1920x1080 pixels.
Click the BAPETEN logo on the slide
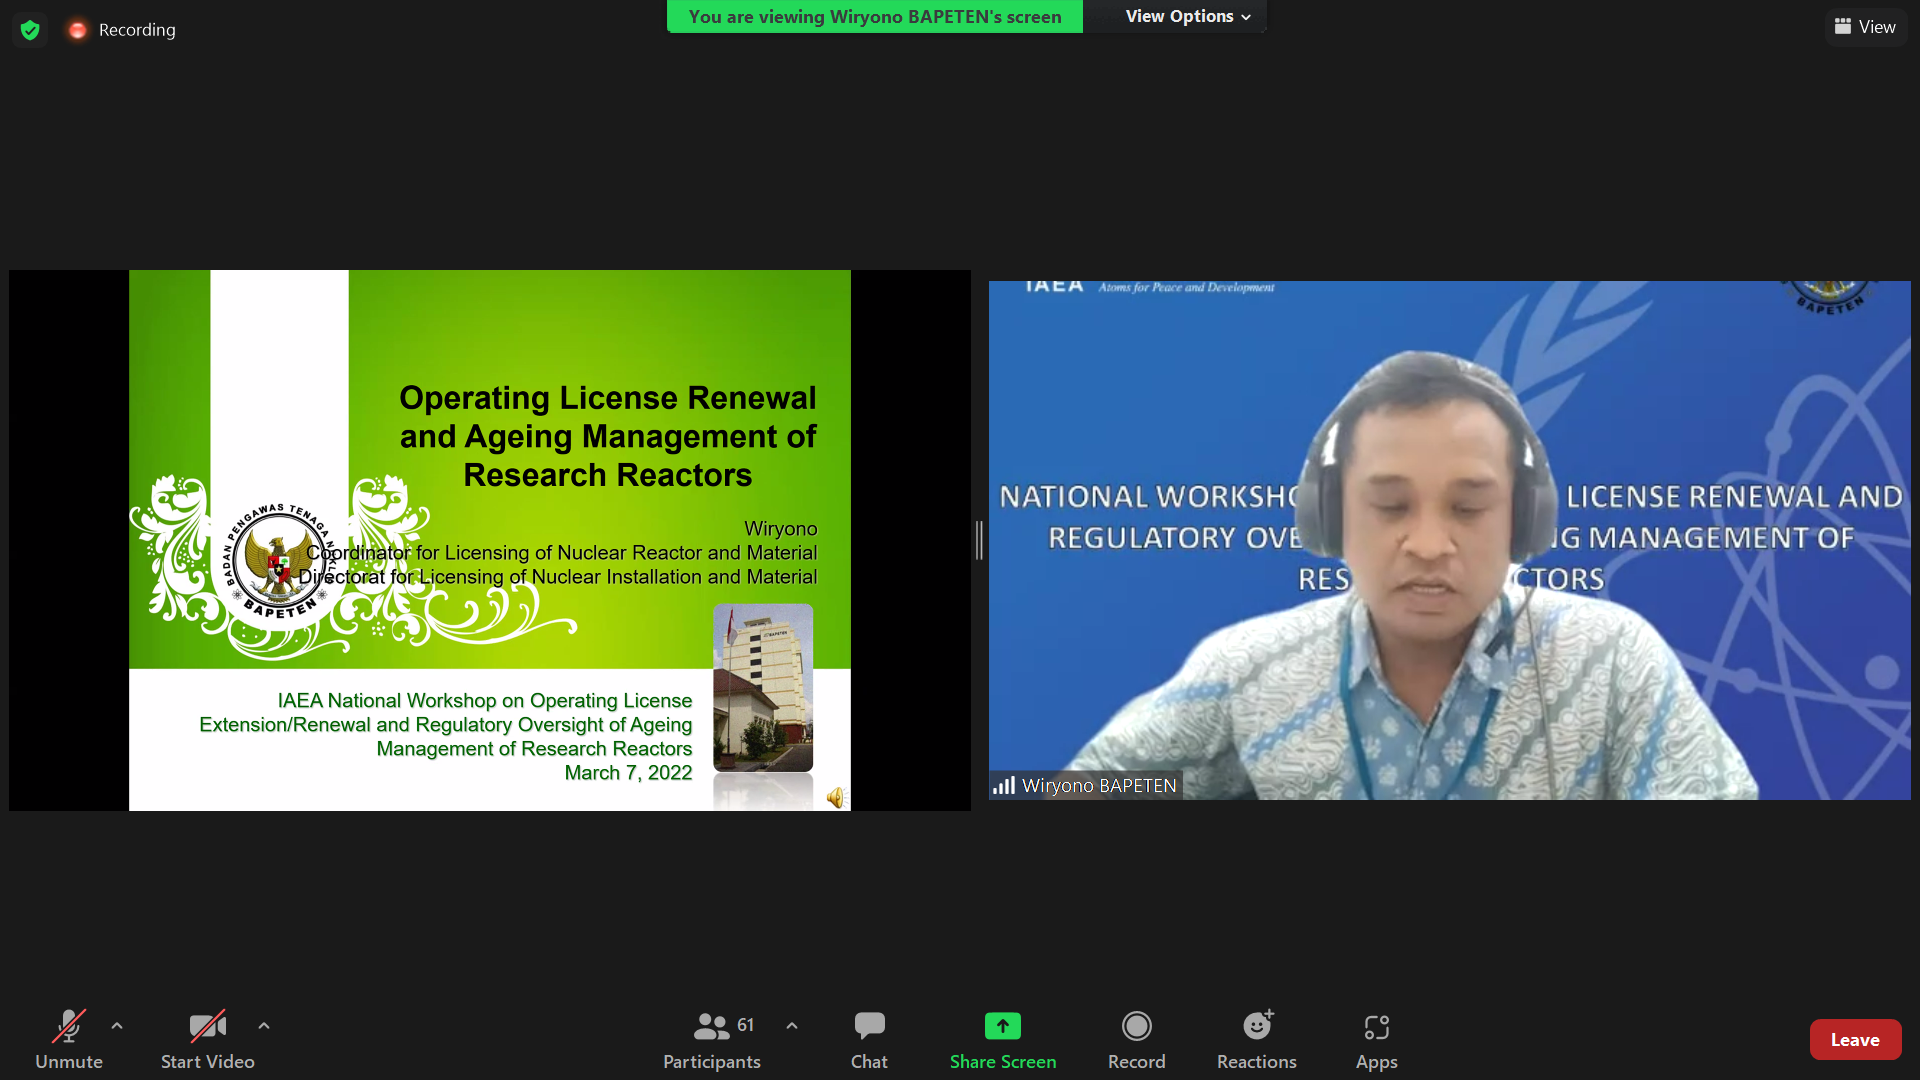click(x=279, y=563)
